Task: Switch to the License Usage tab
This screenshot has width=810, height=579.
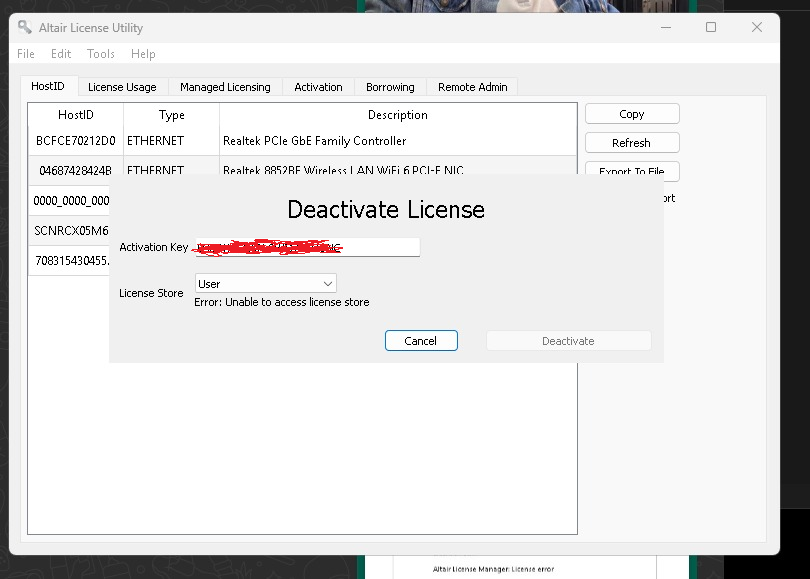Action: coord(122,87)
